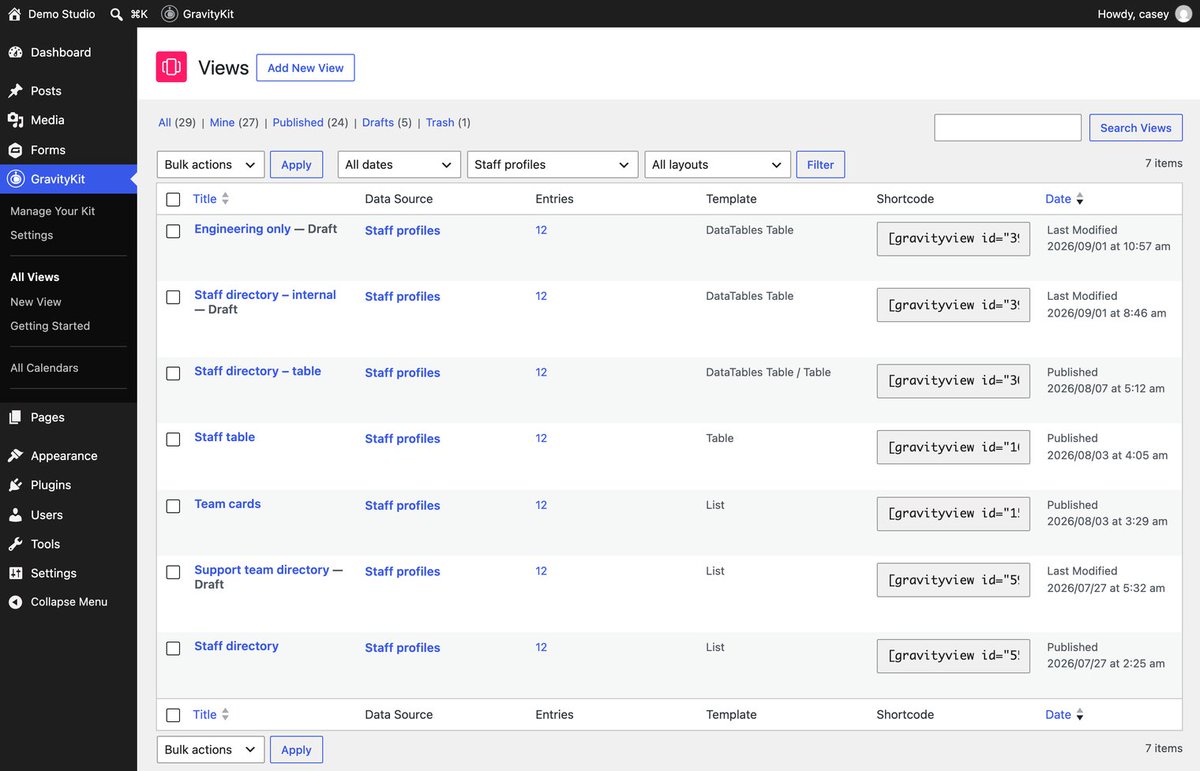
Task: Open the All dates dropdown
Action: [399, 165]
